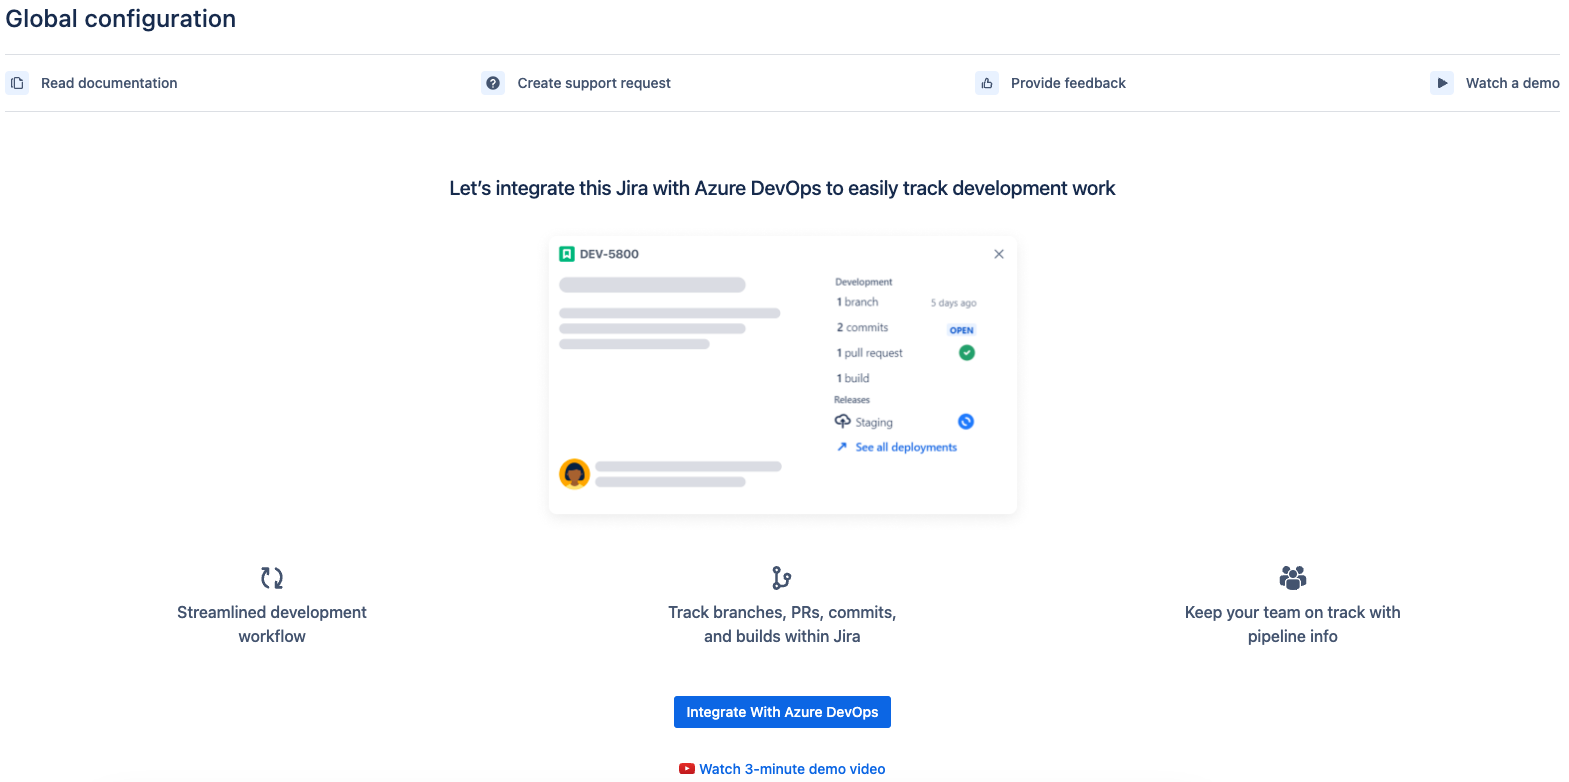
Task: Click the user avatar in preview card
Action: [x=574, y=473]
